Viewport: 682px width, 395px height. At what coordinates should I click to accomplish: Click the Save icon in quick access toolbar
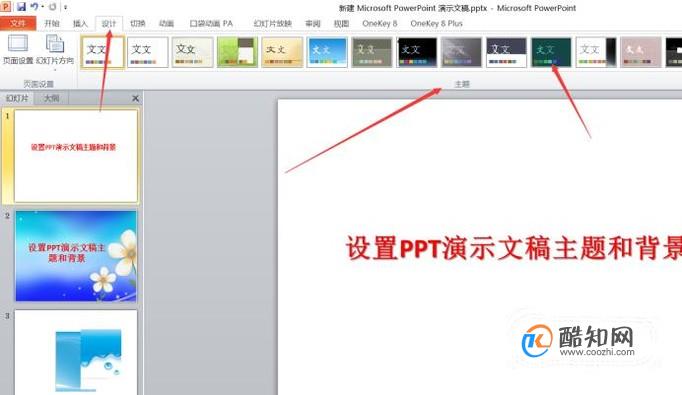(21, 7)
